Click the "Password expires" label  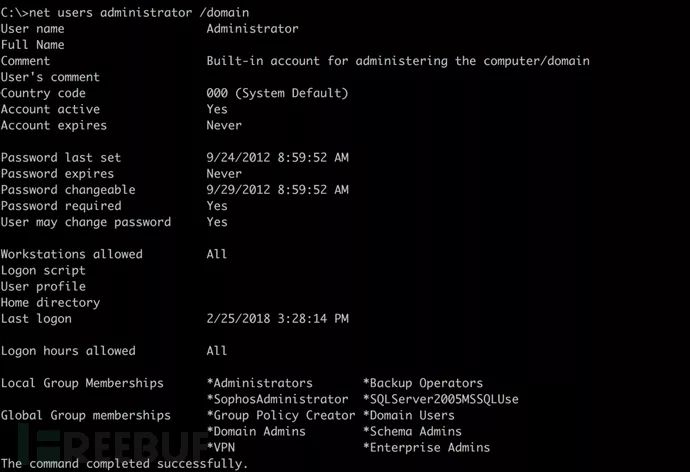coord(58,174)
